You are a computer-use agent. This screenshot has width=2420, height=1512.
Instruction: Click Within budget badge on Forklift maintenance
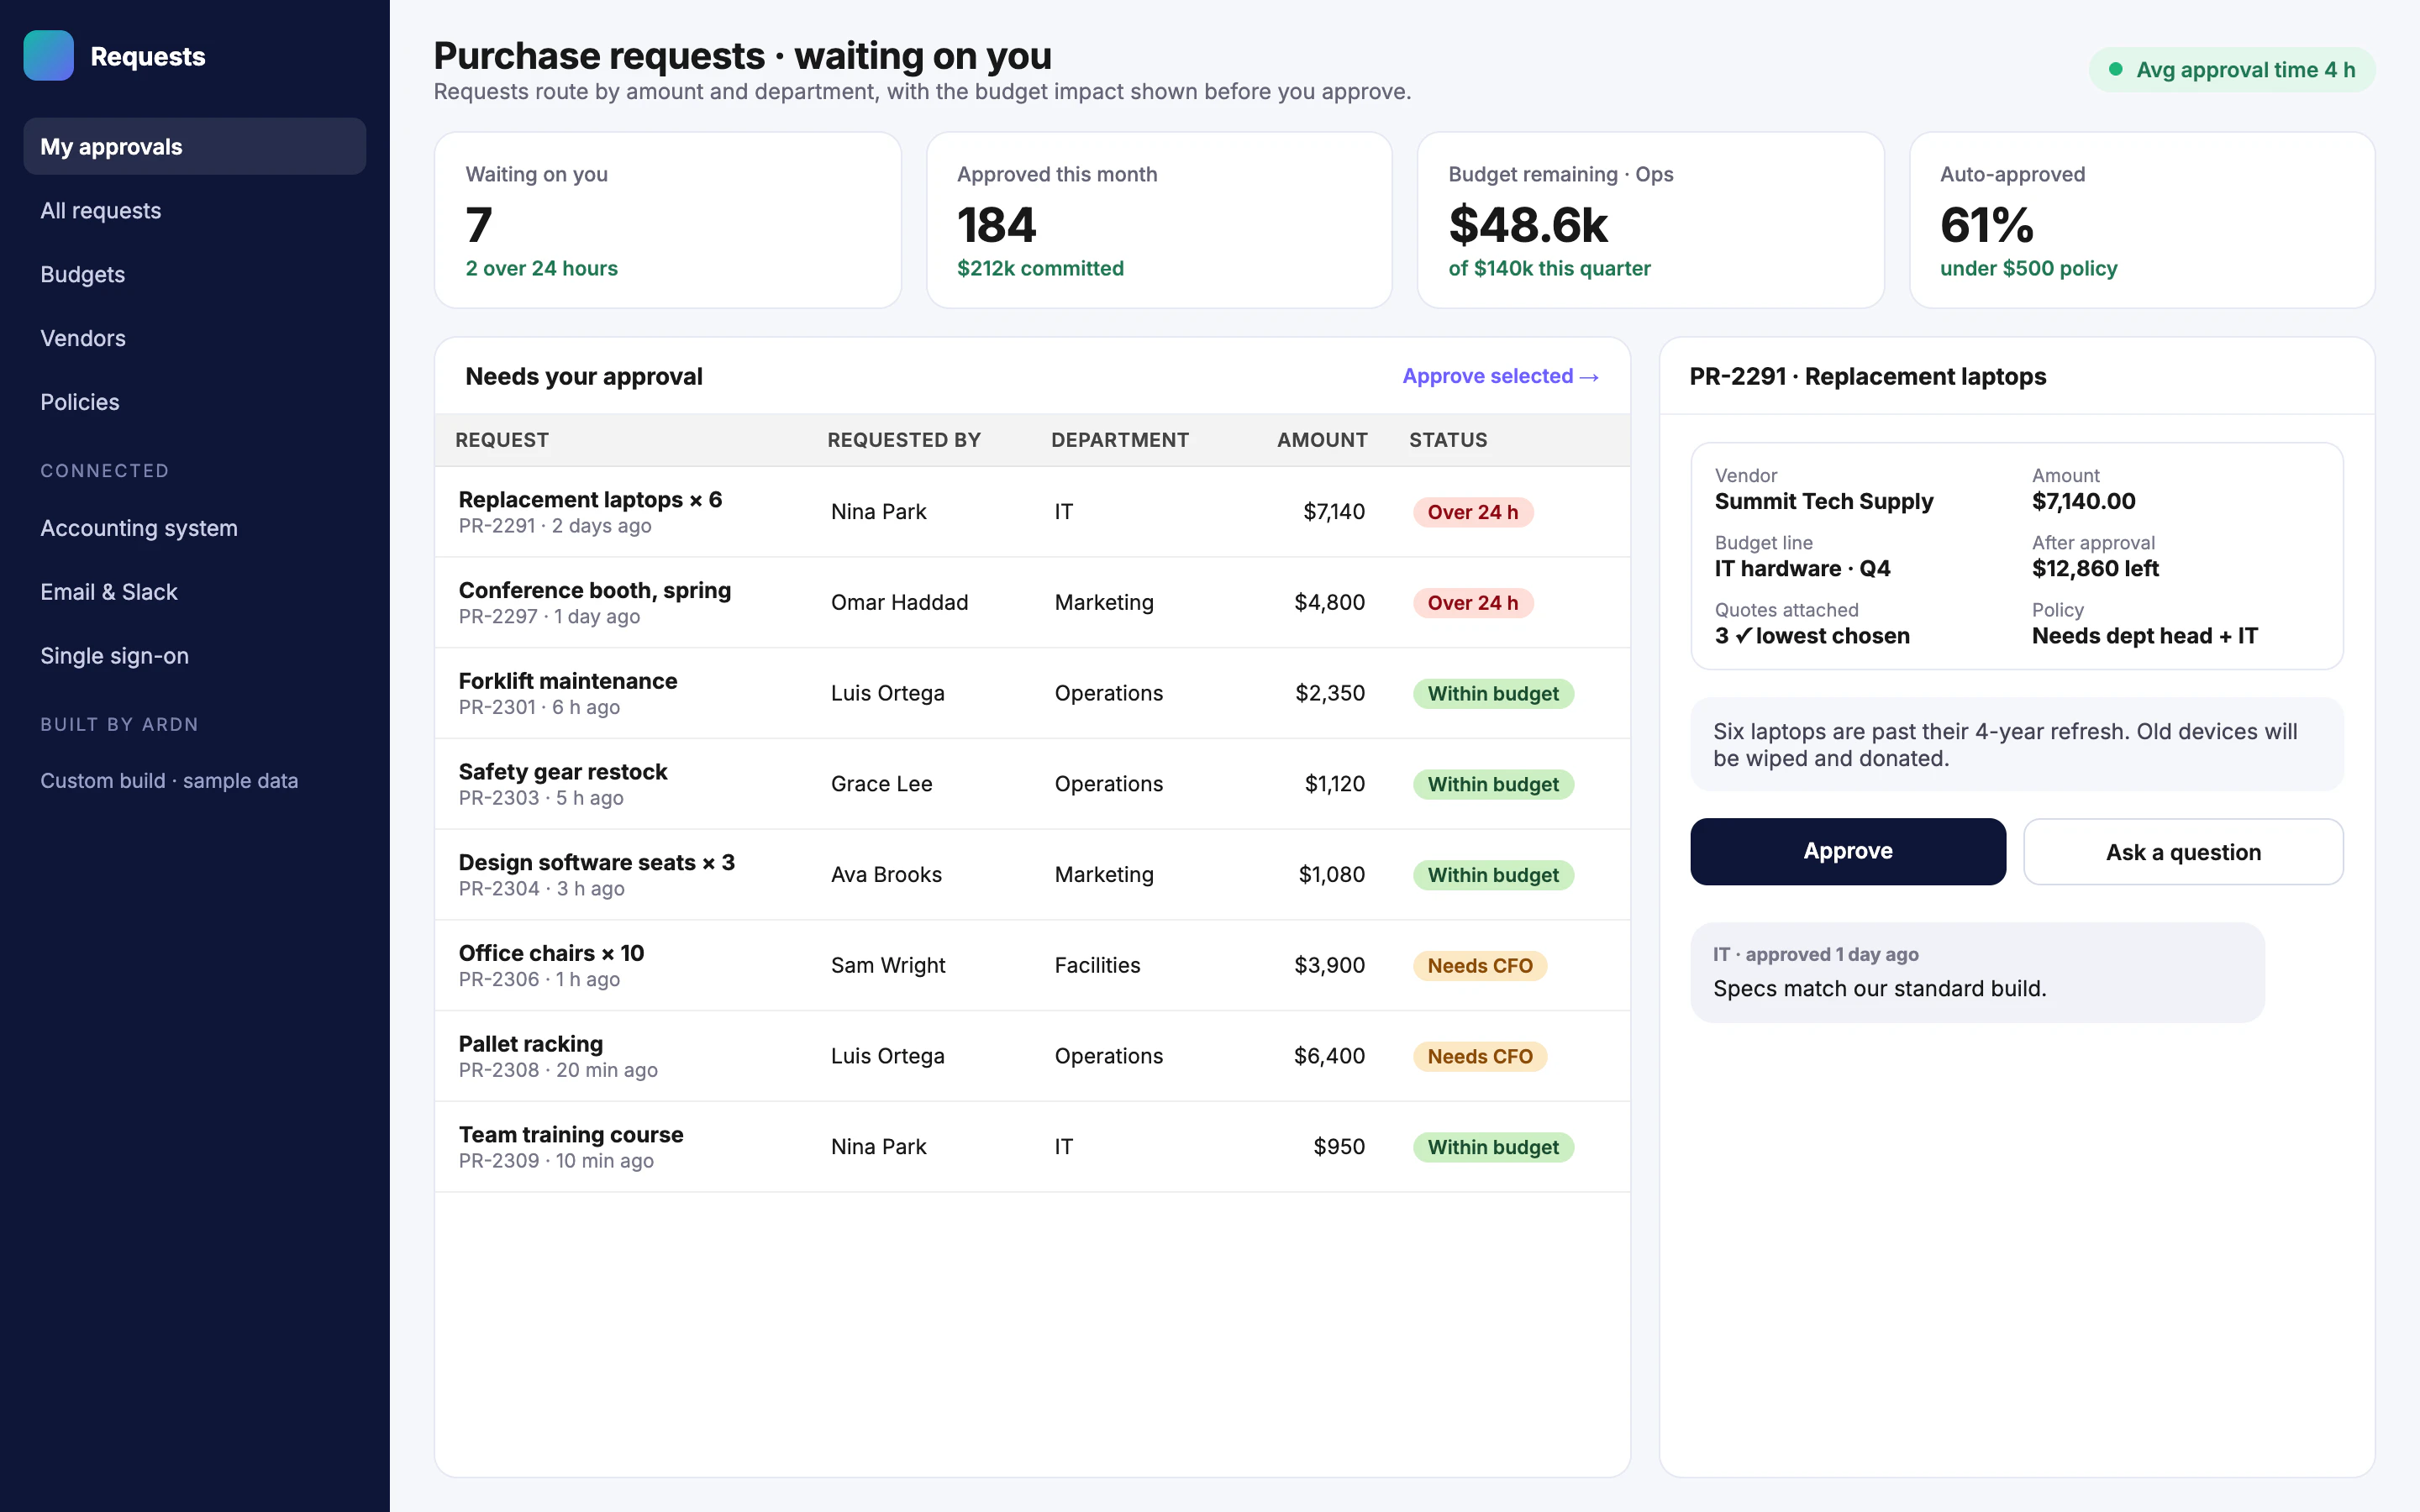click(x=1493, y=694)
